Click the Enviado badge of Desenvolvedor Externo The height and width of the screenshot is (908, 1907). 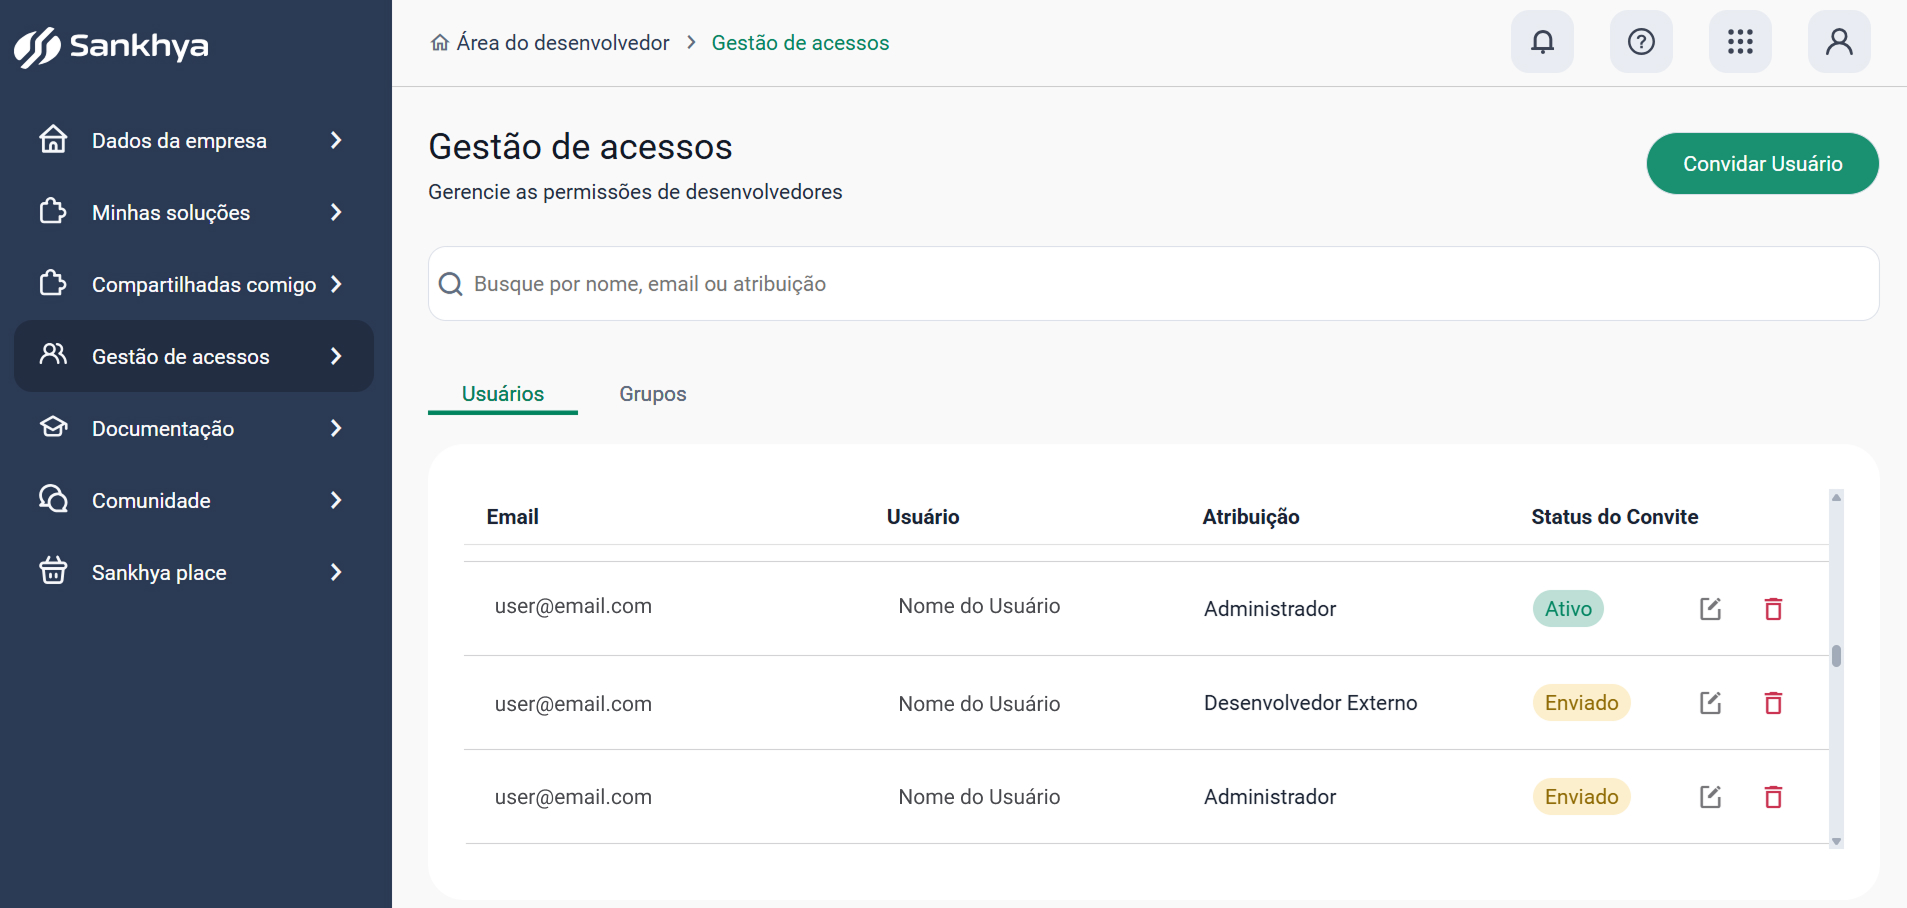point(1582,703)
